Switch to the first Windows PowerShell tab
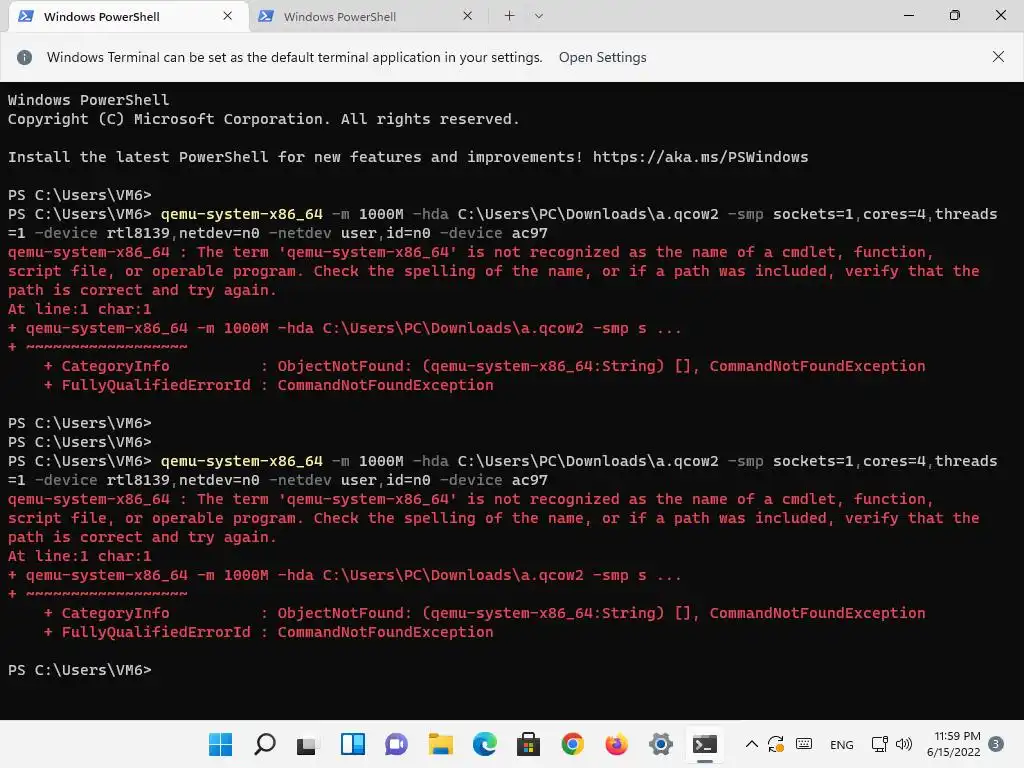1024x768 pixels. (128, 16)
